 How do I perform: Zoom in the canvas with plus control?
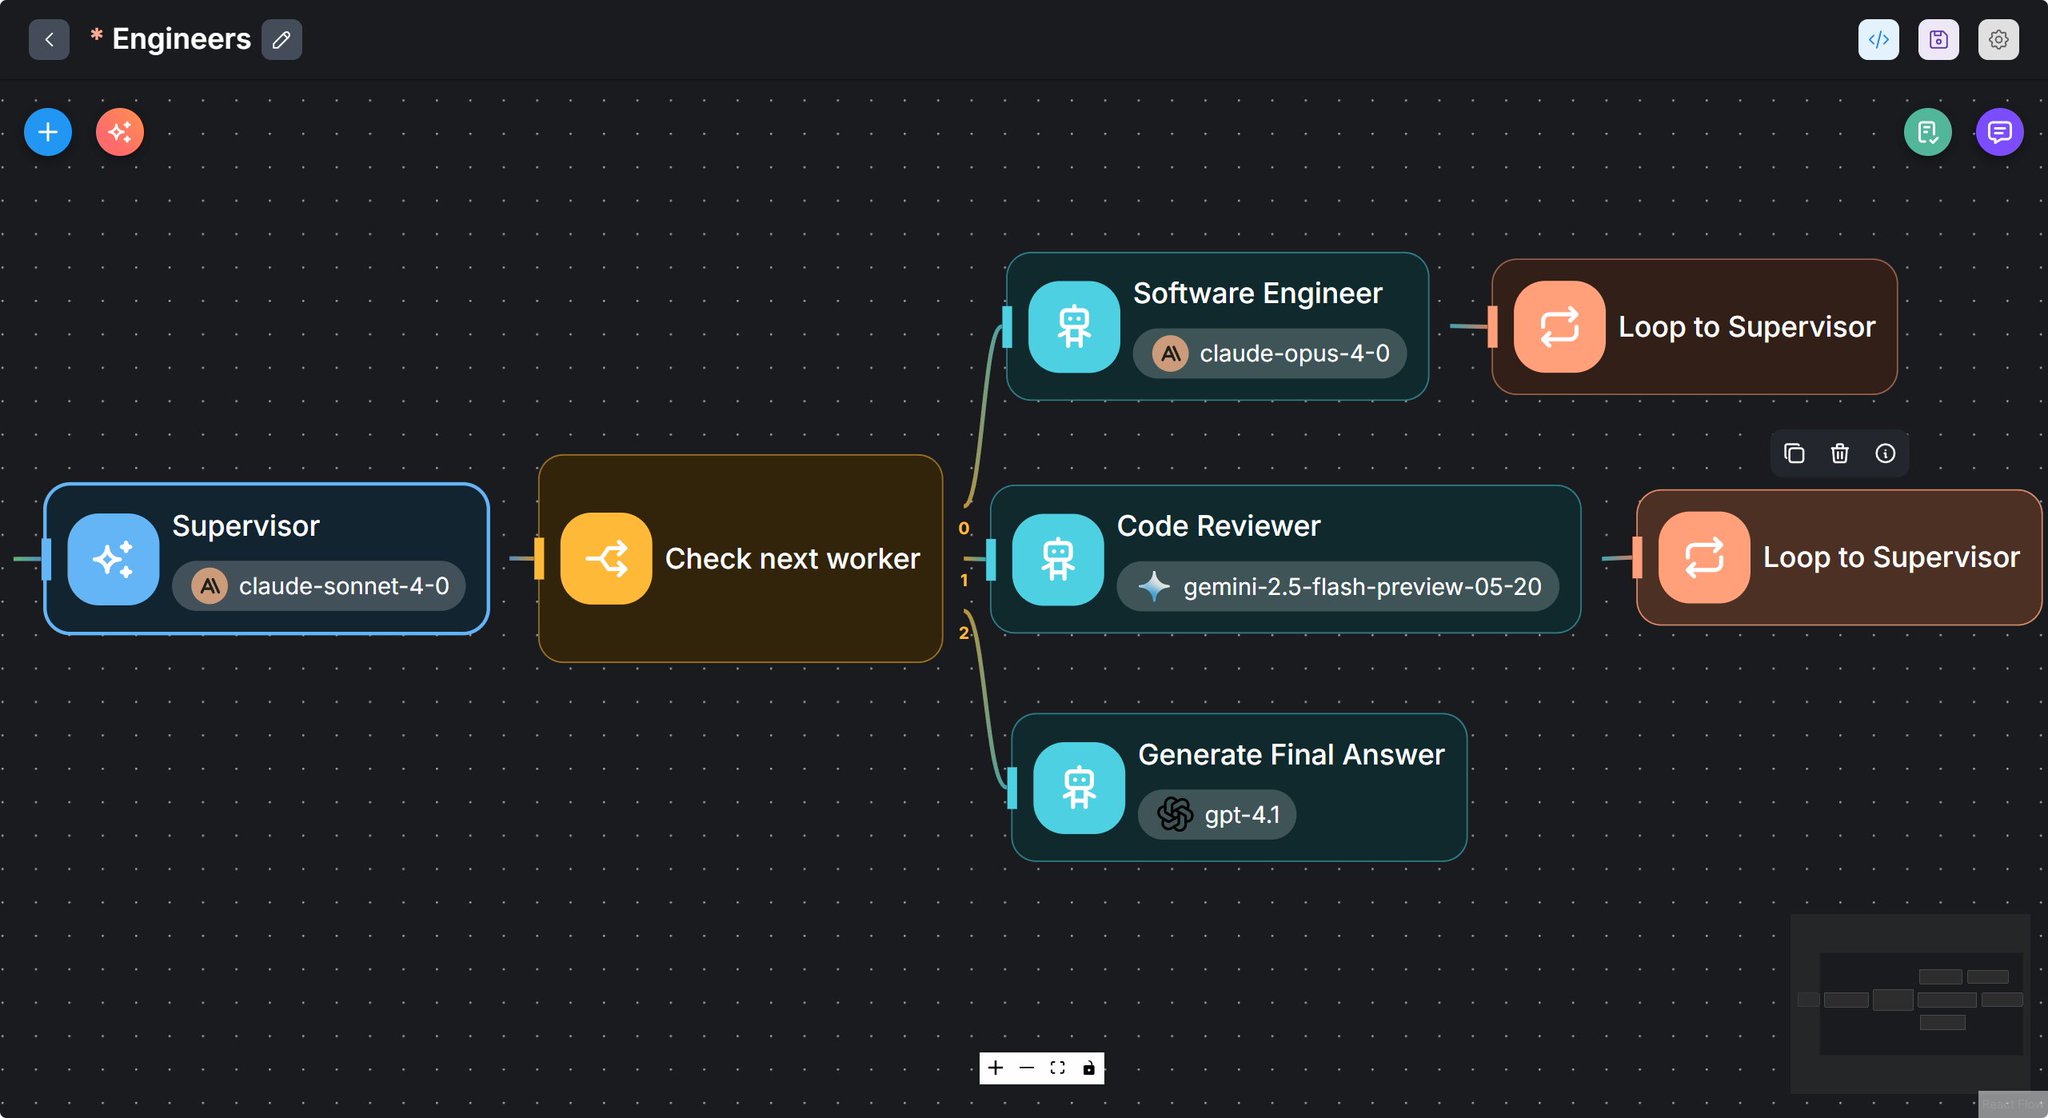click(x=995, y=1068)
